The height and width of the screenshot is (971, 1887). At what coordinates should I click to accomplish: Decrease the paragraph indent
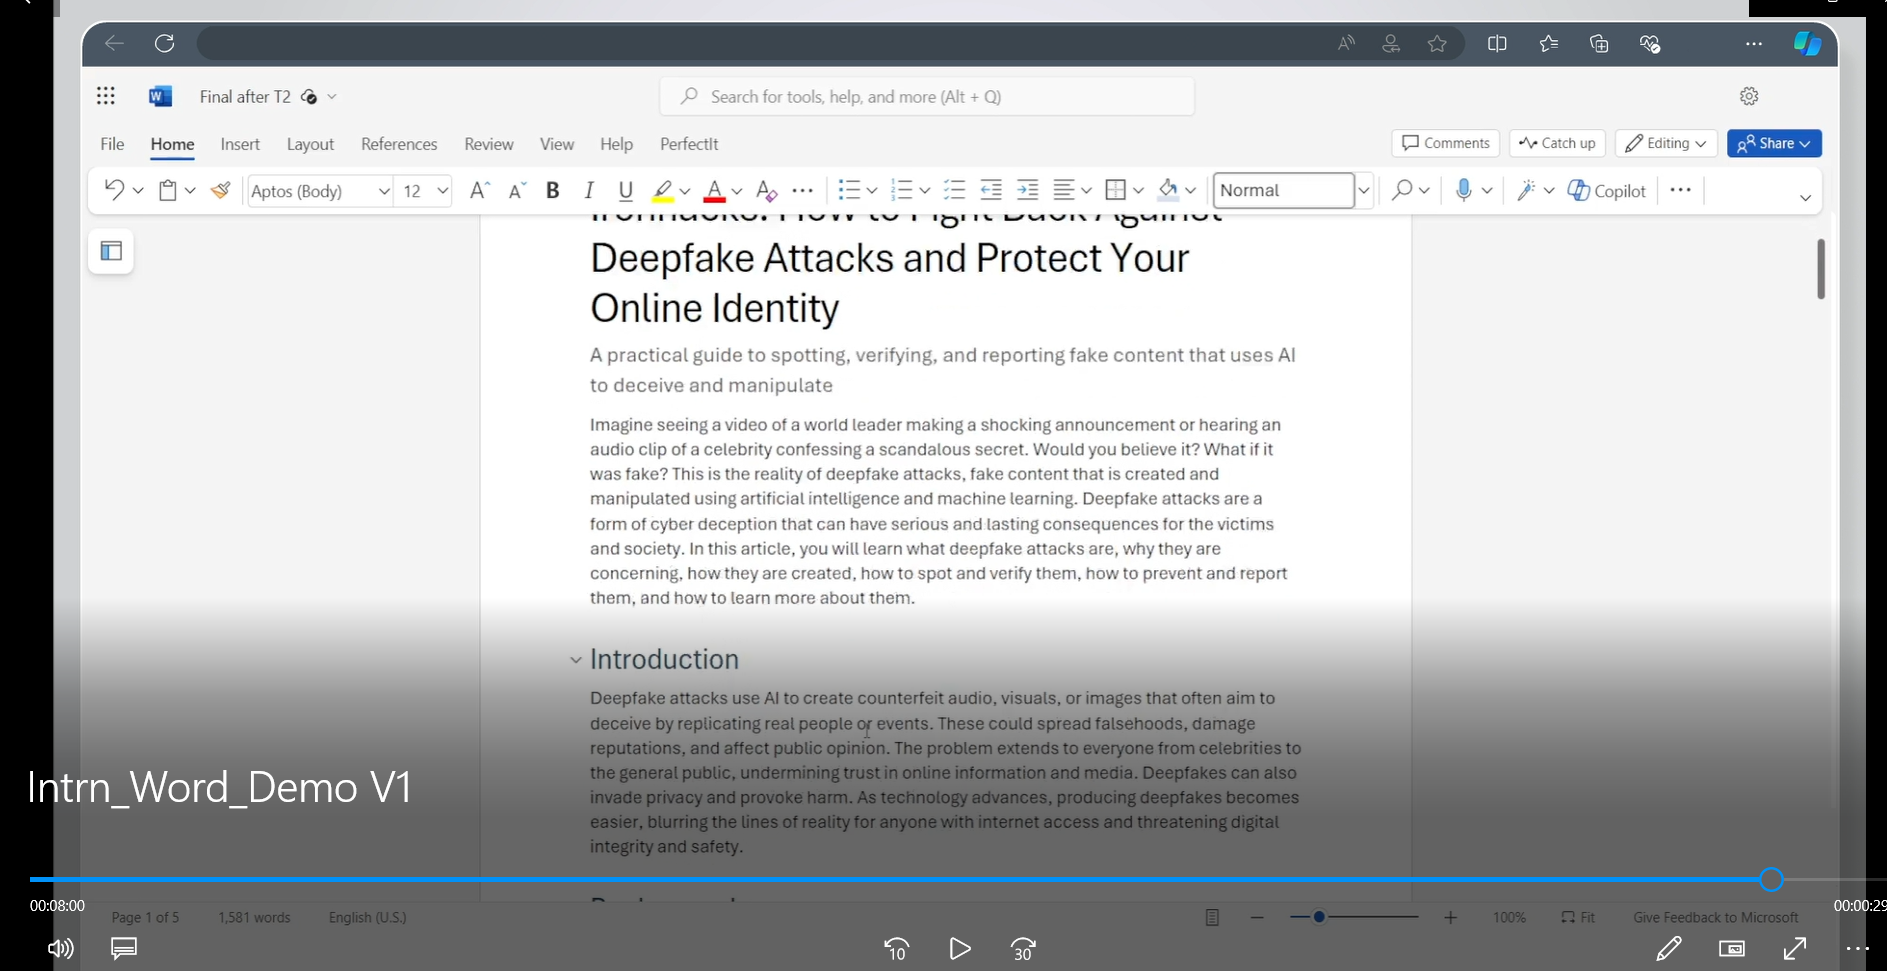point(991,190)
